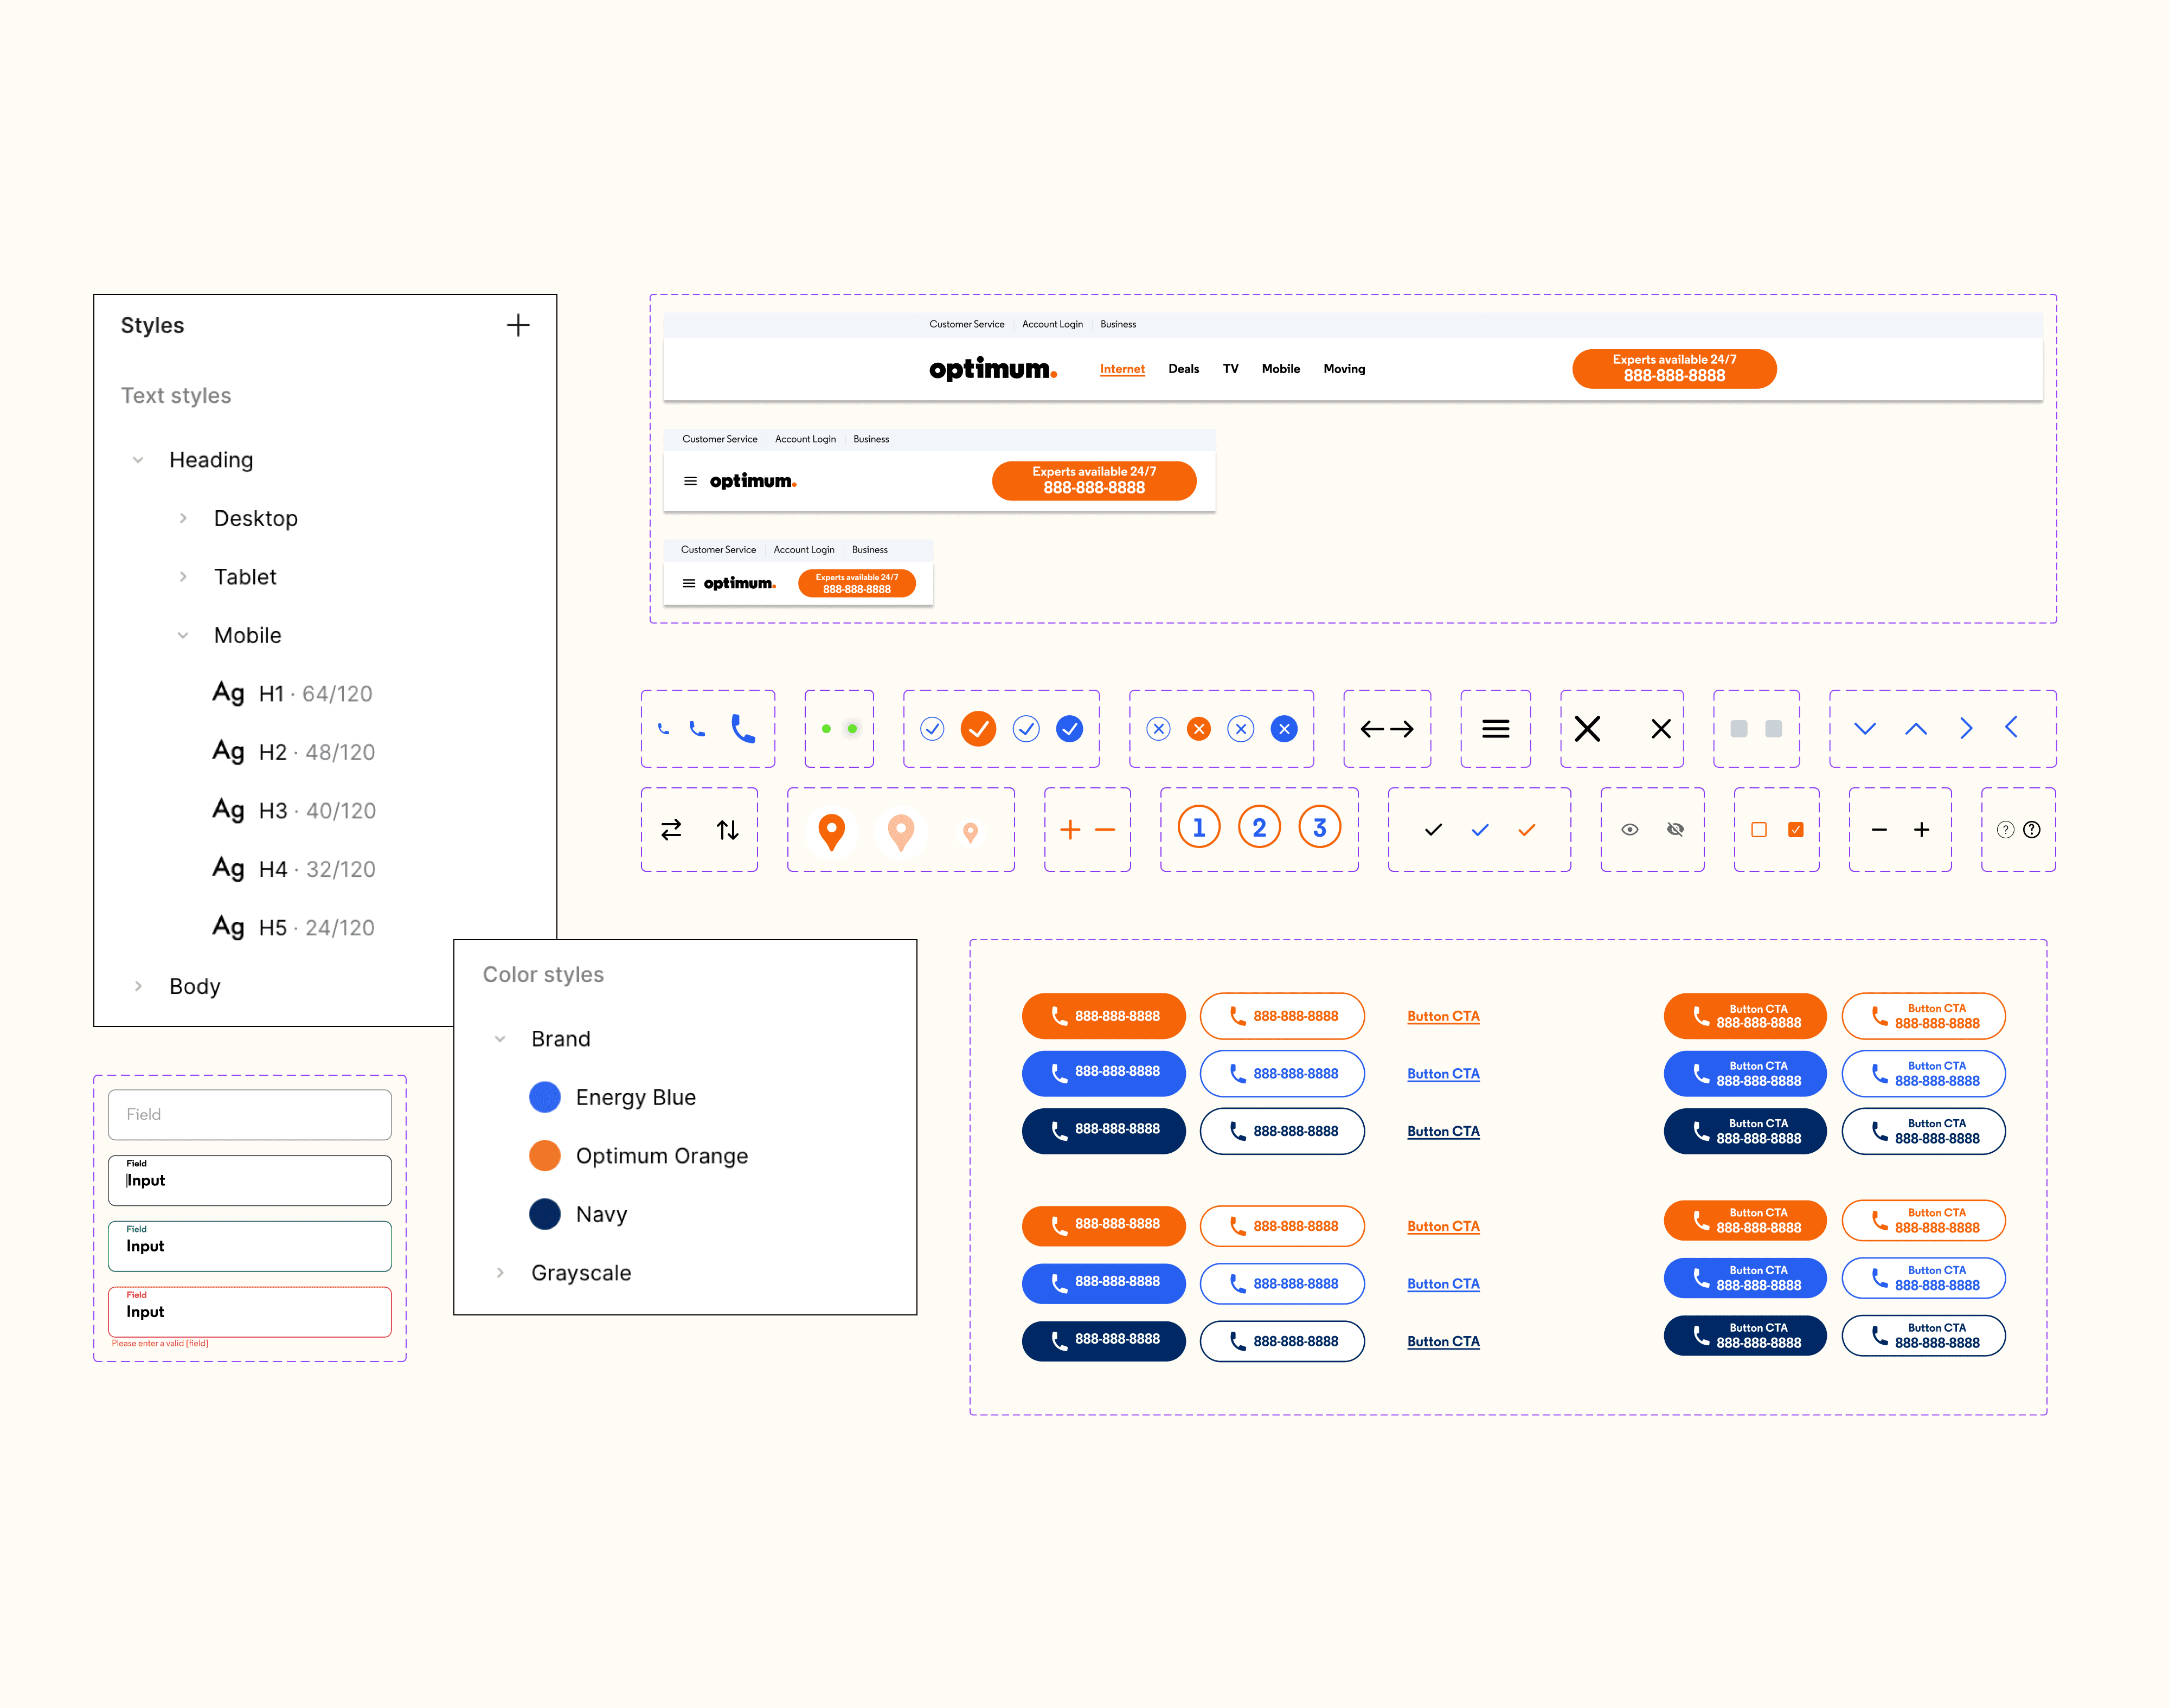This screenshot has height=1708, width=2169.
Task: Click the left arrow icon
Action: click(1372, 729)
